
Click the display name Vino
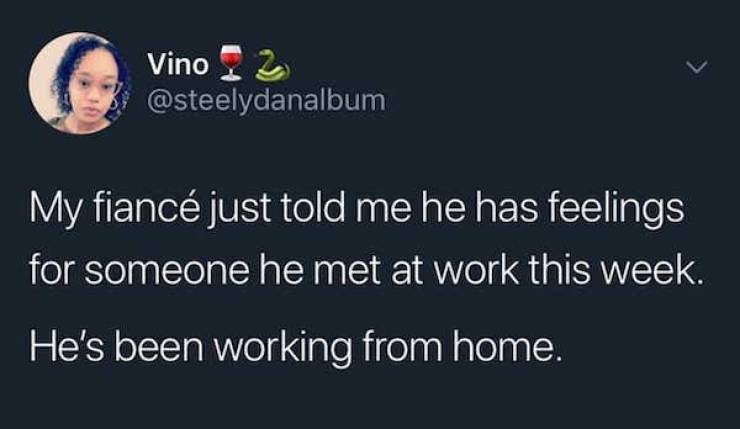pyautogui.click(x=177, y=65)
